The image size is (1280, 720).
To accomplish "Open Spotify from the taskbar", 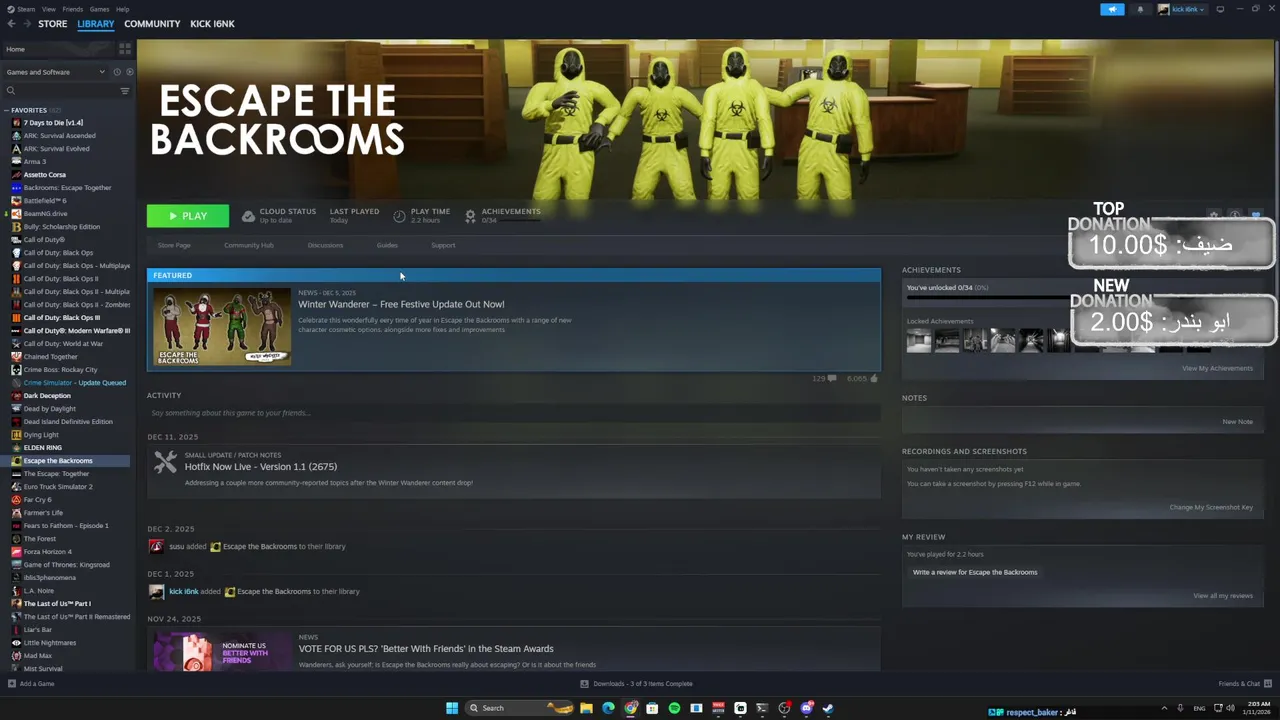I will point(674,708).
